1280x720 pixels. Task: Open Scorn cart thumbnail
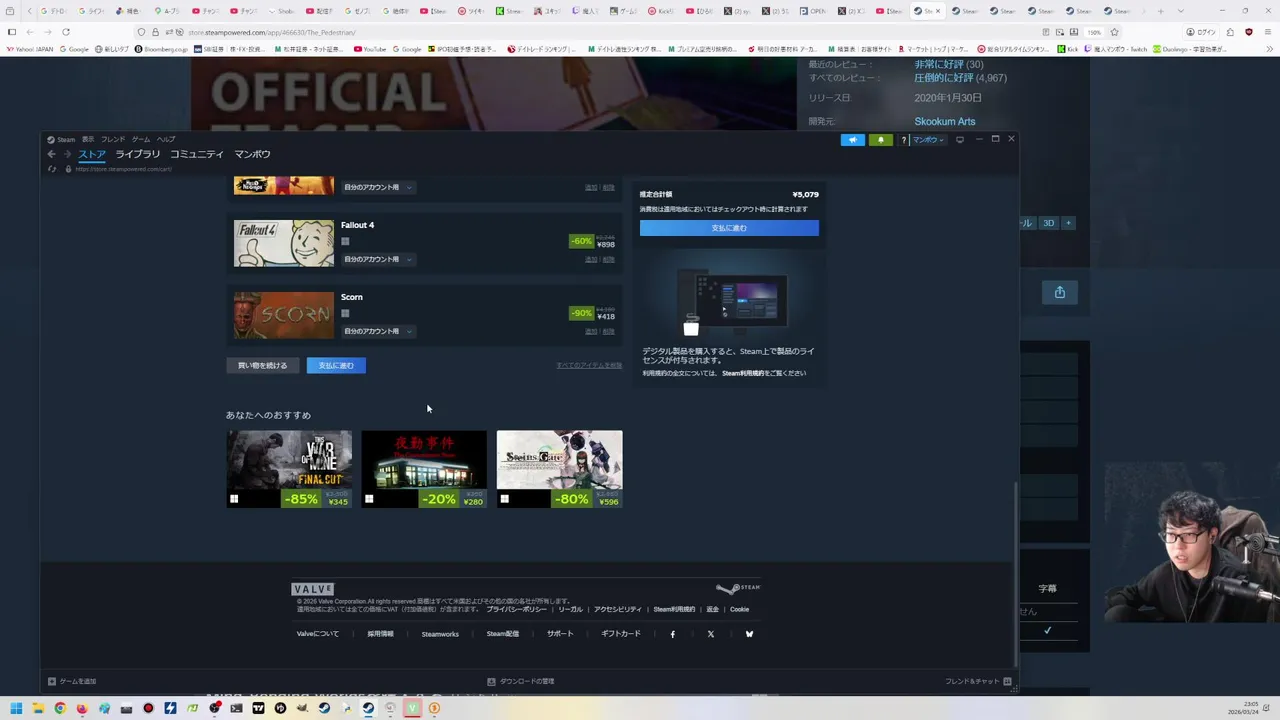[284, 316]
